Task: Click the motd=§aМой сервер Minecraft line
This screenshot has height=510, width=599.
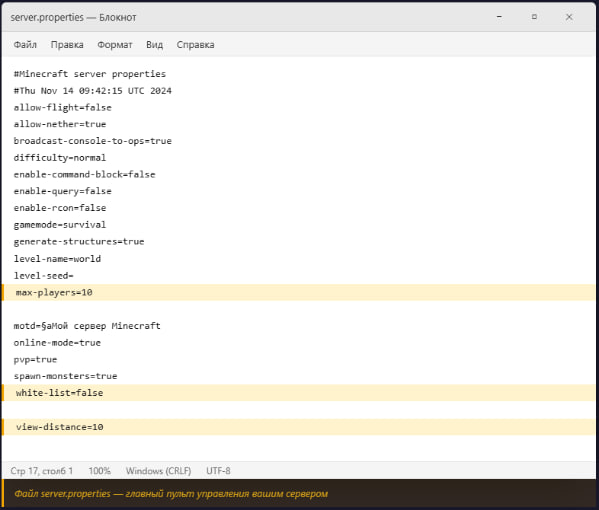Action: pyautogui.click(x=87, y=326)
